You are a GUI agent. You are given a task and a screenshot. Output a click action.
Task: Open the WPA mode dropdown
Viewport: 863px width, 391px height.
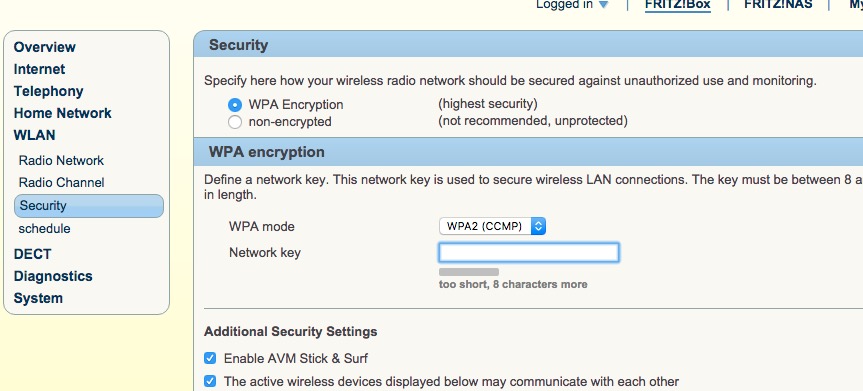click(x=492, y=226)
